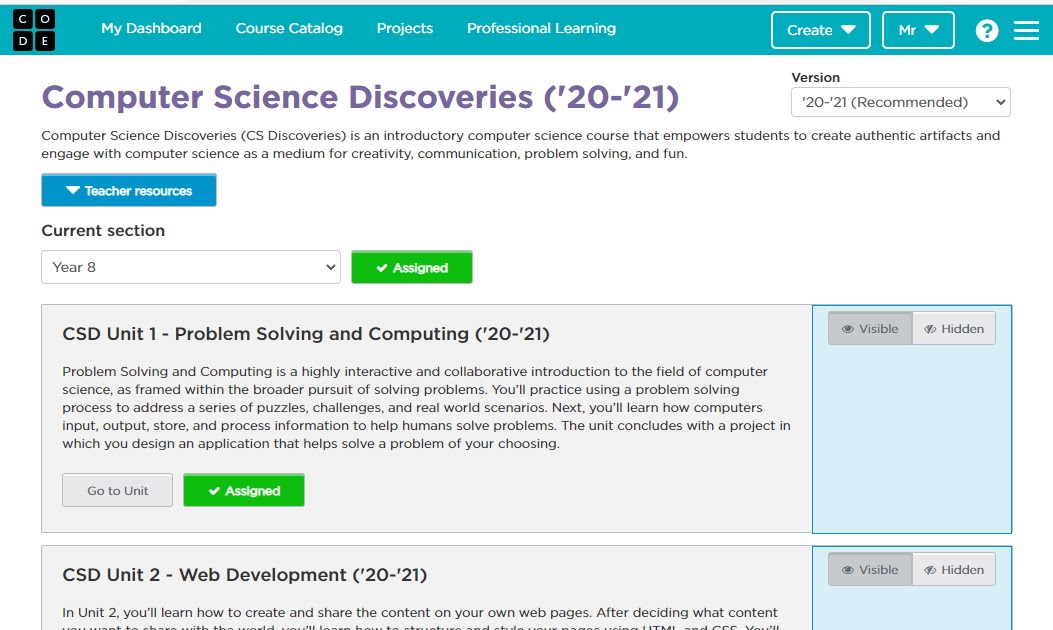
Task: Click crossed-eye icon on Unit 1 Hidden
Action: click(930, 329)
